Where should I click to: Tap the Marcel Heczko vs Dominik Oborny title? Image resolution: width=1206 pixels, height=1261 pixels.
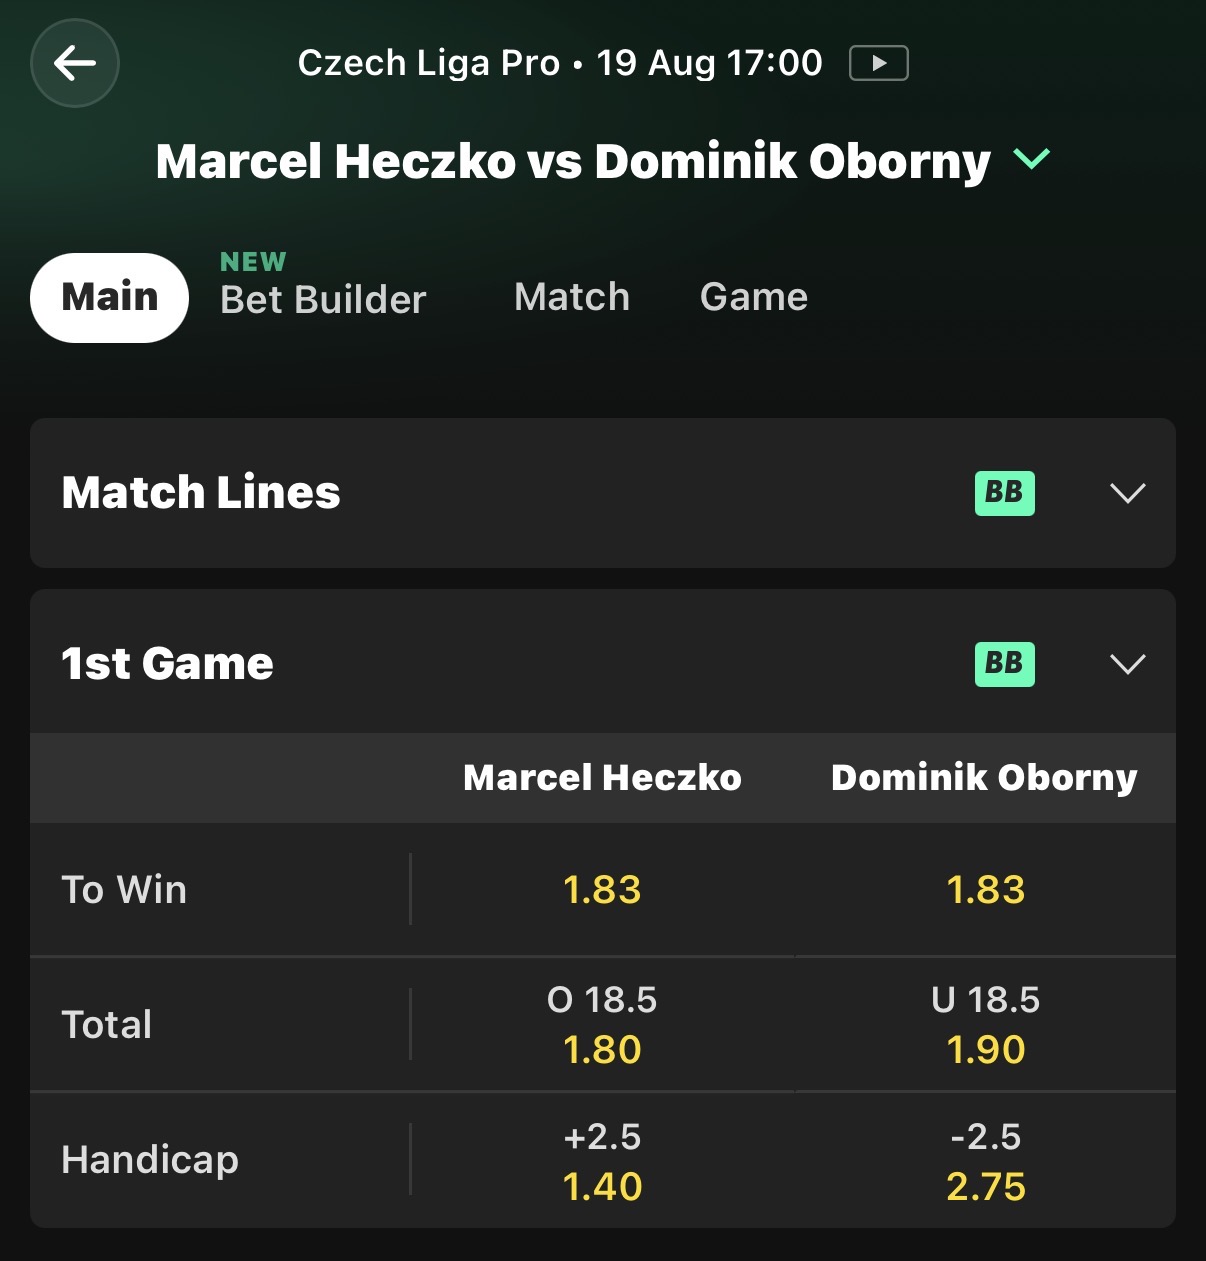573,161
